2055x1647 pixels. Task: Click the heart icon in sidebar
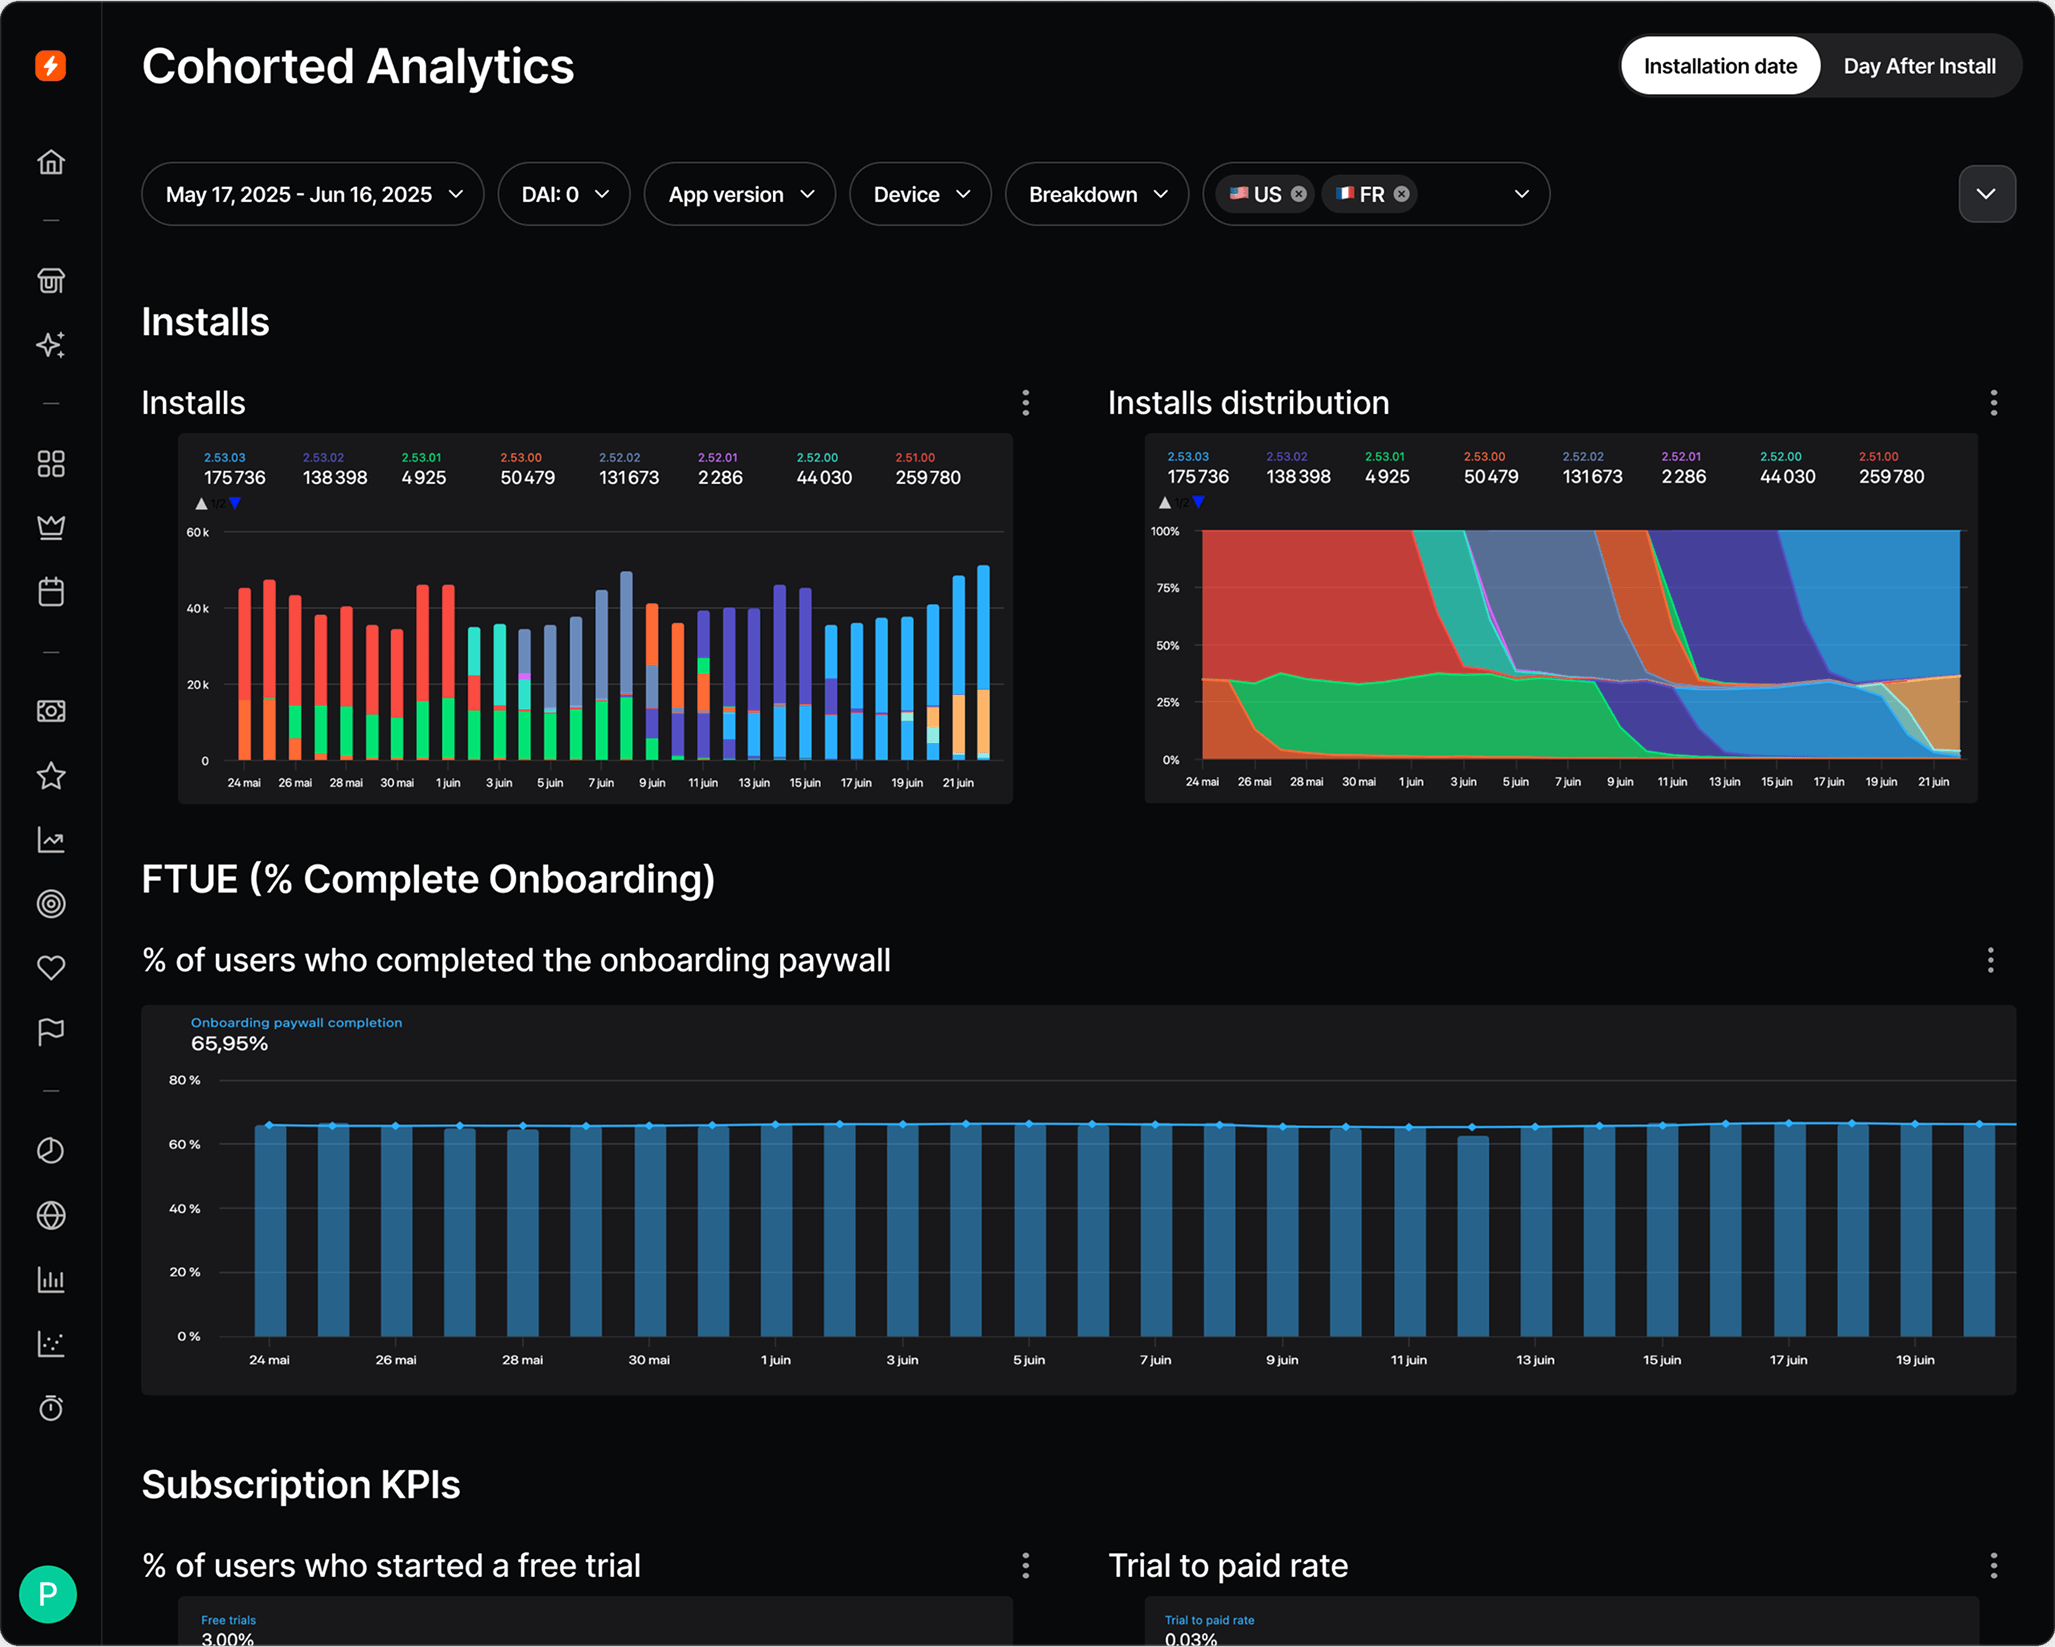(x=50, y=967)
